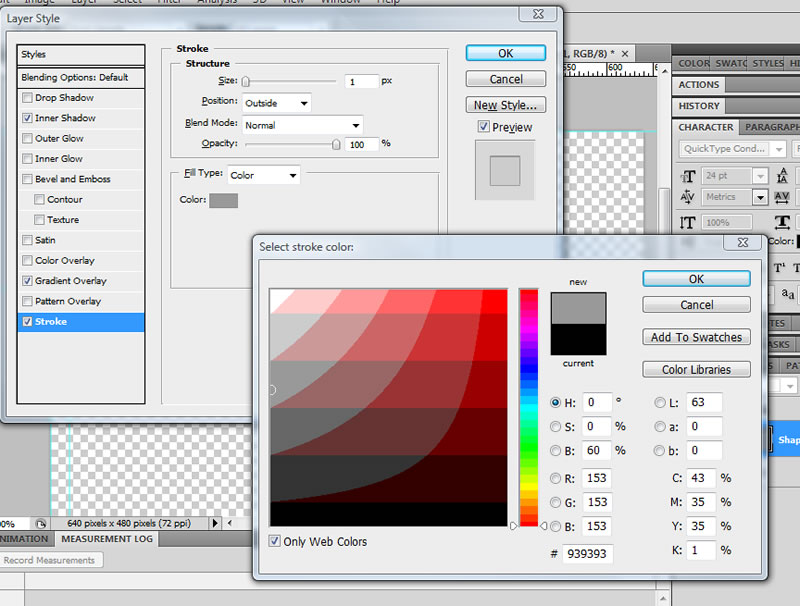Viewport: 800px width, 606px height.
Task: Click New Style button
Action: pyautogui.click(x=506, y=105)
